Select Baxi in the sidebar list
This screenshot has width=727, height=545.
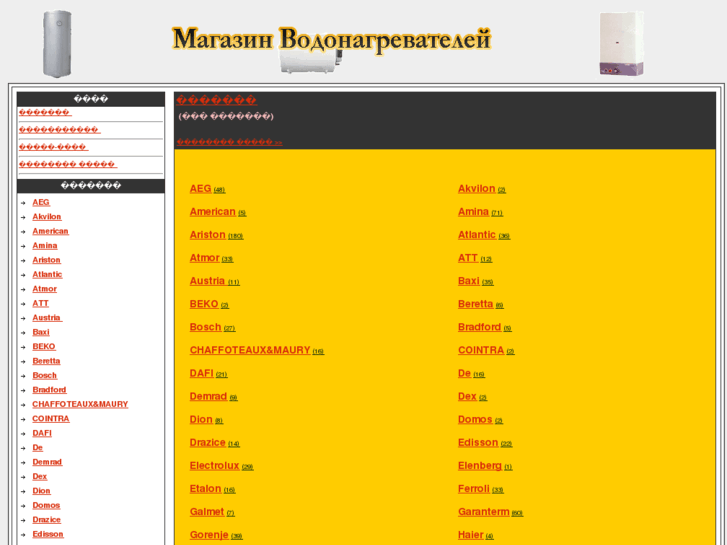click(41, 332)
